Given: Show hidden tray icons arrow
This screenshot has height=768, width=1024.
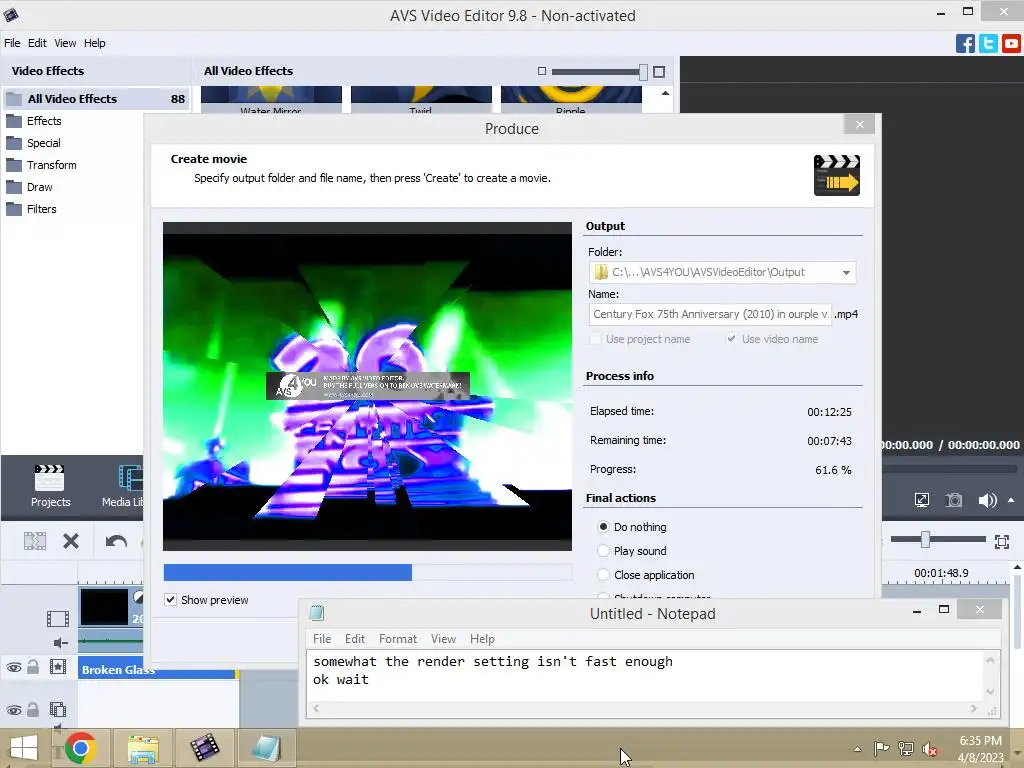Looking at the screenshot, I should click(857, 749).
